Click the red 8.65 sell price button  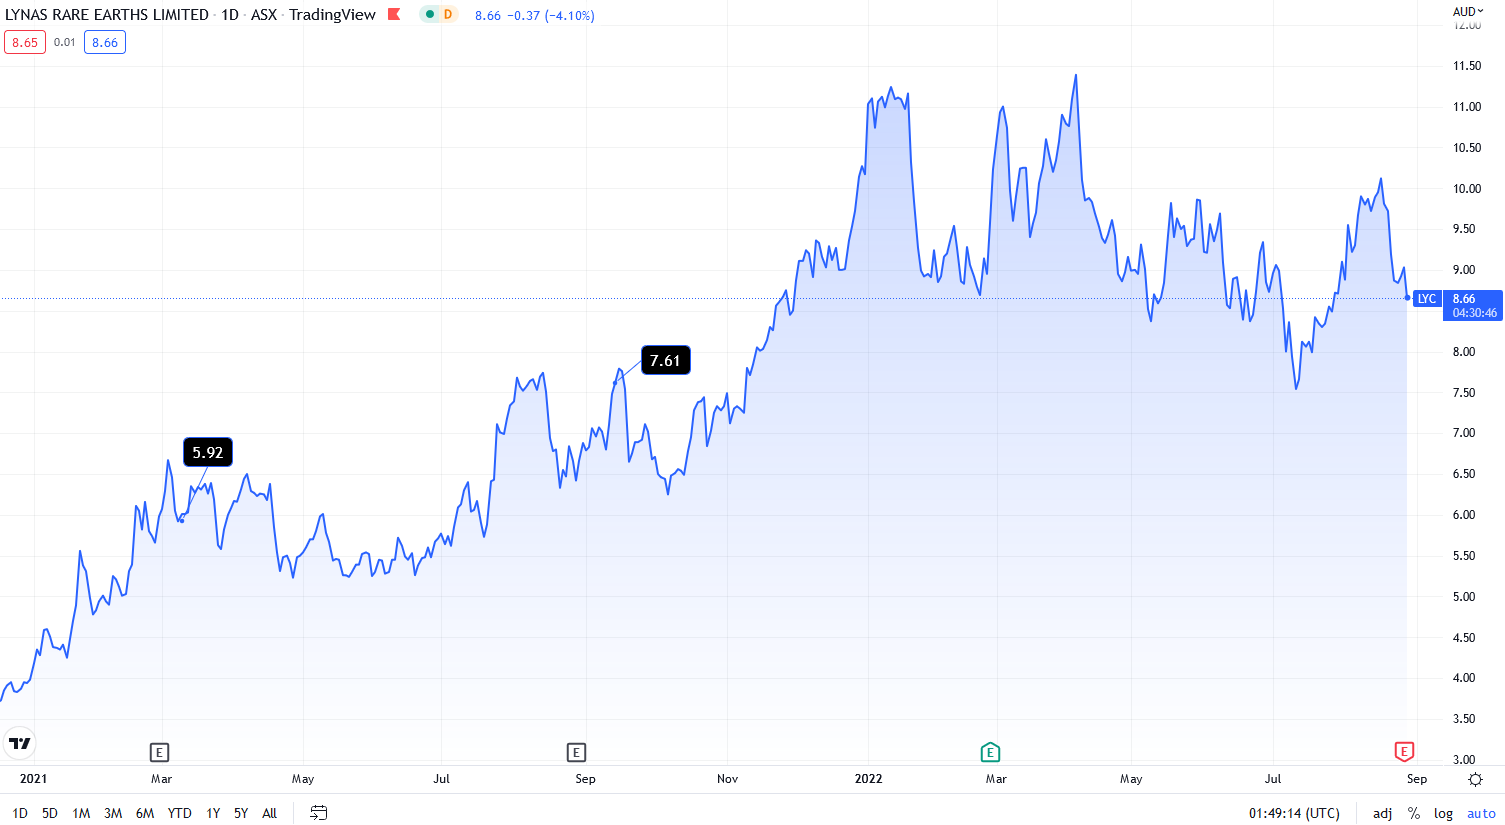click(x=25, y=42)
